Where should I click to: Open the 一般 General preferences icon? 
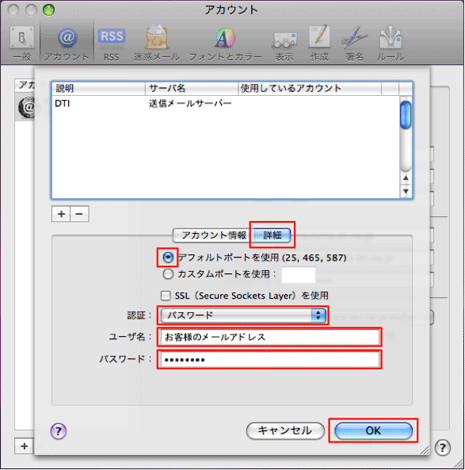coord(22,44)
